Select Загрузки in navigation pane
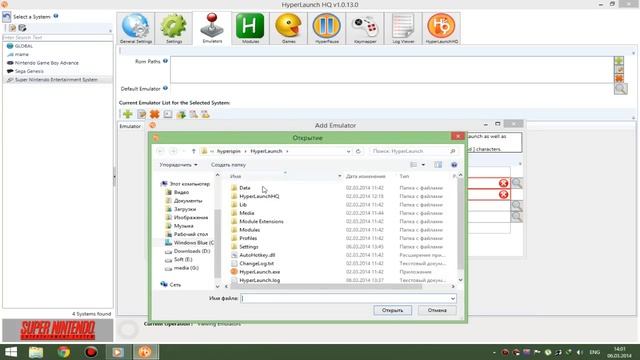Screen dimensions: 640x360 coord(185,209)
